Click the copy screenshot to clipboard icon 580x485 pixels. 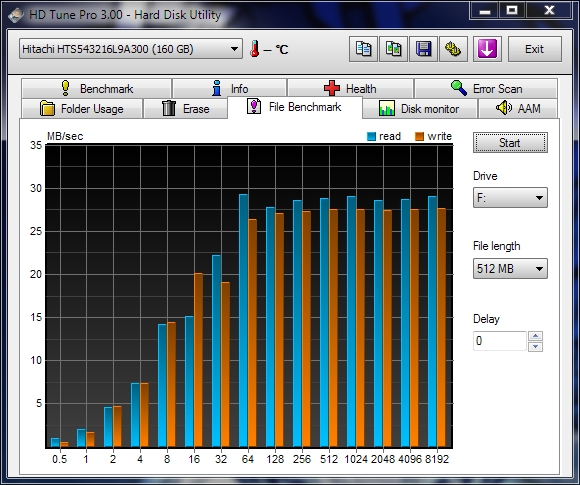pyautogui.click(x=393, y=49)
